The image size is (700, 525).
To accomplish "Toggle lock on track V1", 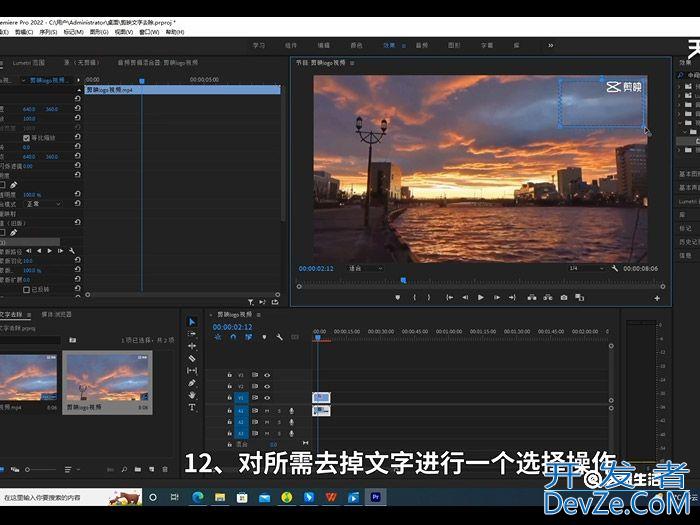I will click(x=229, y=398).
